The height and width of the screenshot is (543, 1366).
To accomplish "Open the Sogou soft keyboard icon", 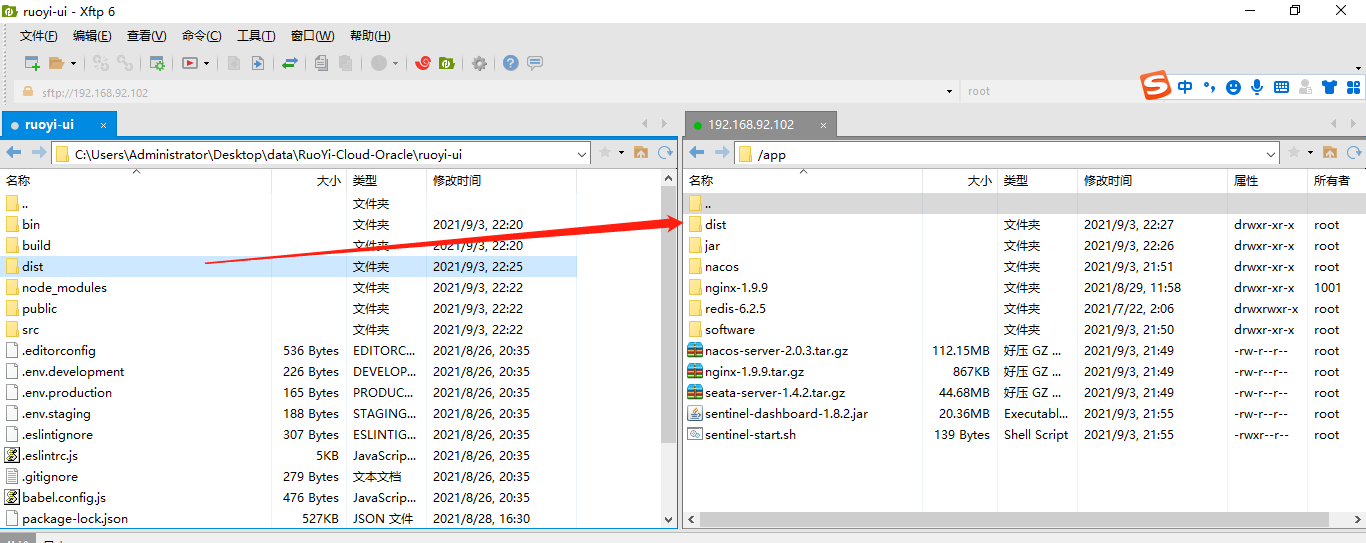I will pos(1281,87).
